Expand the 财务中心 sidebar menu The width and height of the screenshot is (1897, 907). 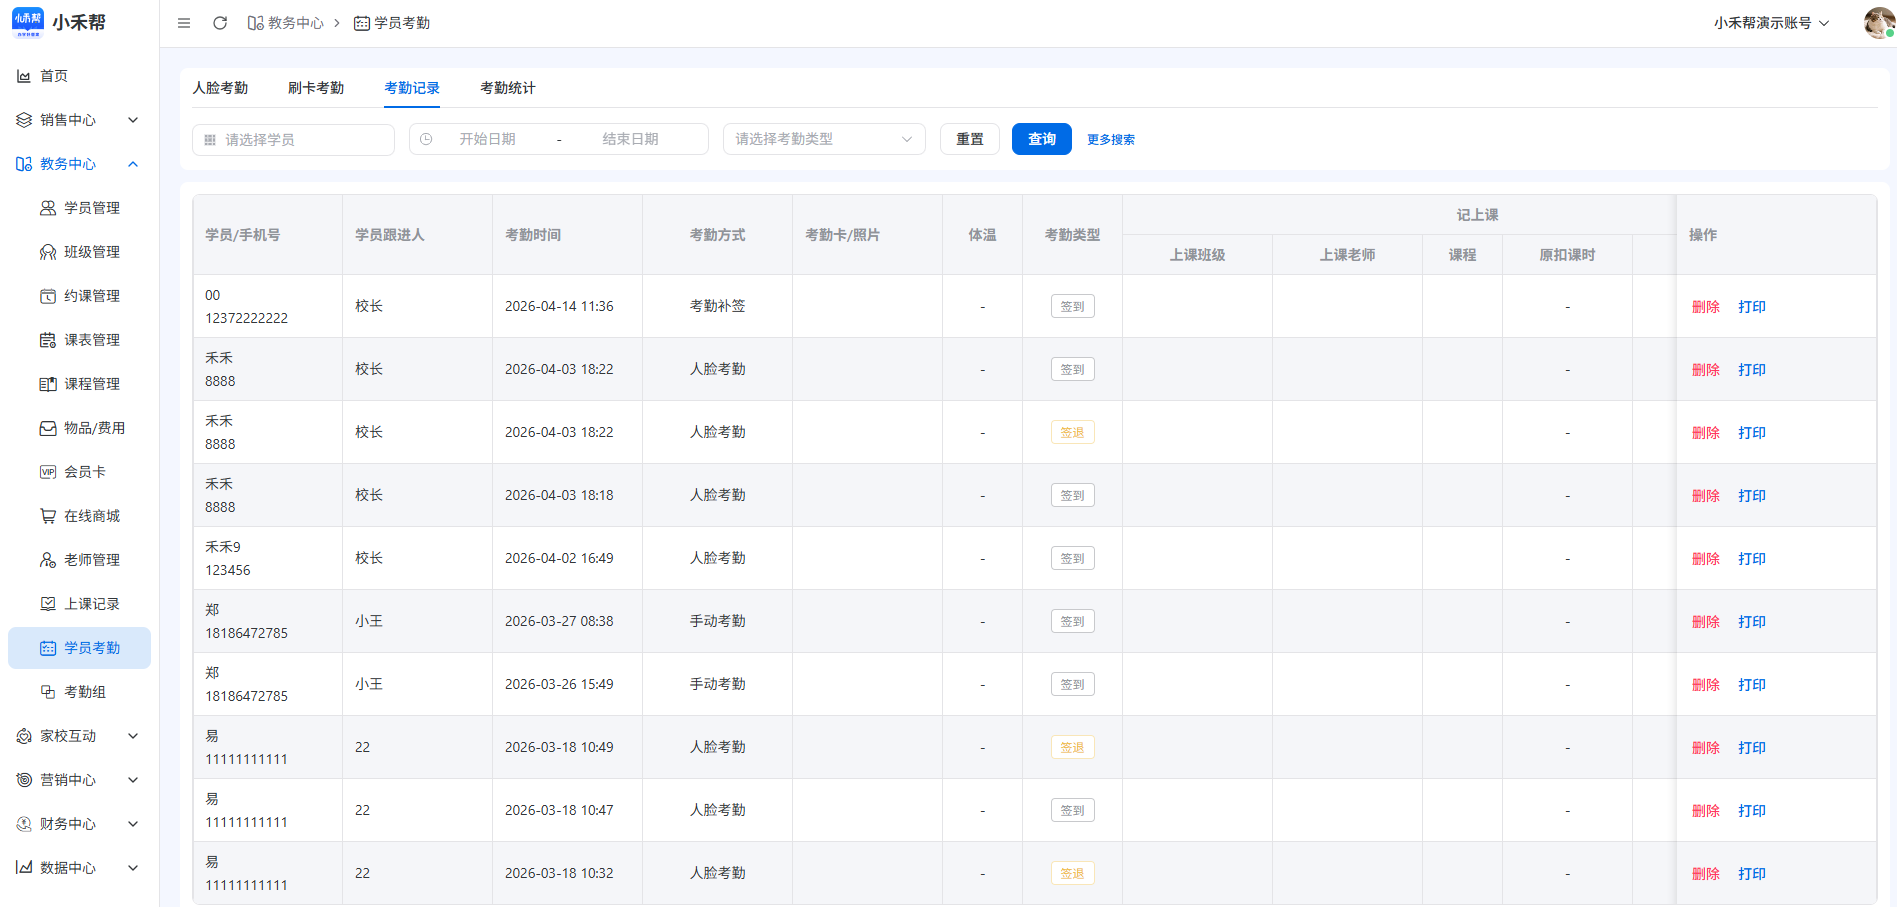coord(78,824)
